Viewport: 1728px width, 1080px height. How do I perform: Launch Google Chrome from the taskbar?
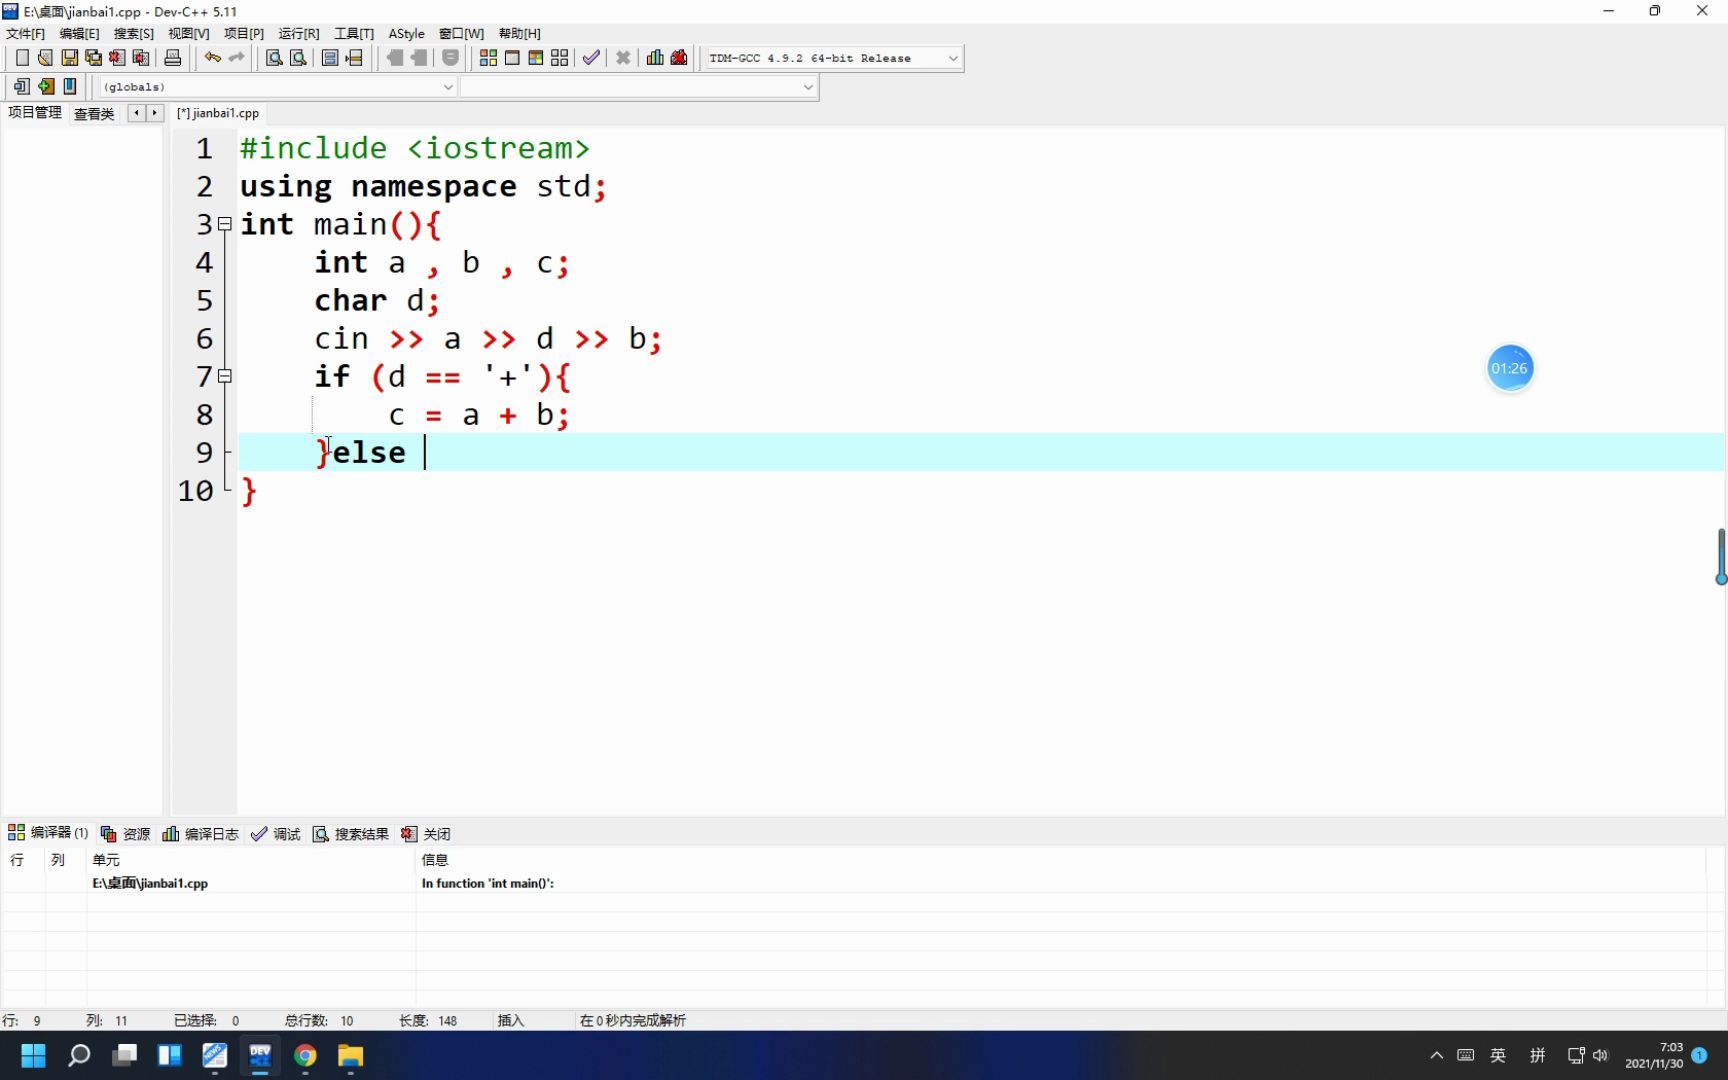(305, 1056)
